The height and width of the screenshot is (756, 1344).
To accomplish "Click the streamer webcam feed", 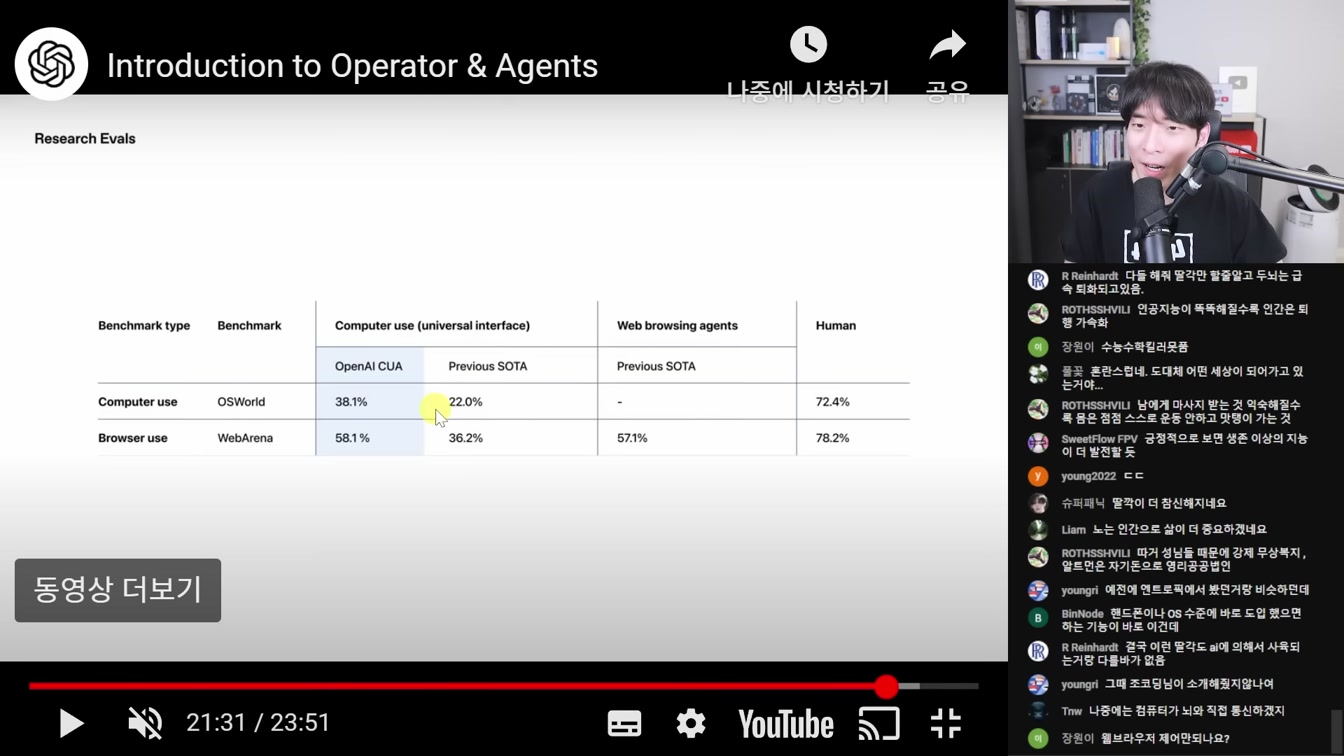I will point(1176,131).
